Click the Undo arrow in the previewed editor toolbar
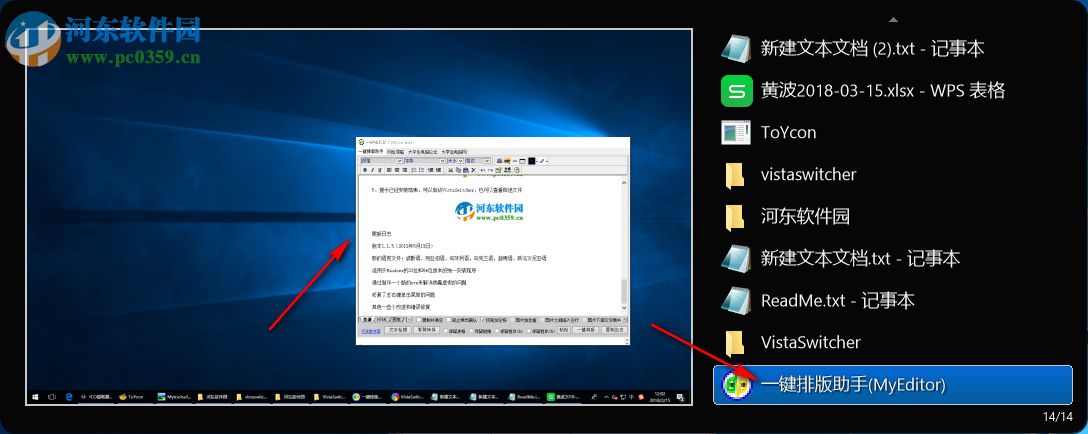1088x434 pixels. point(483,170)
